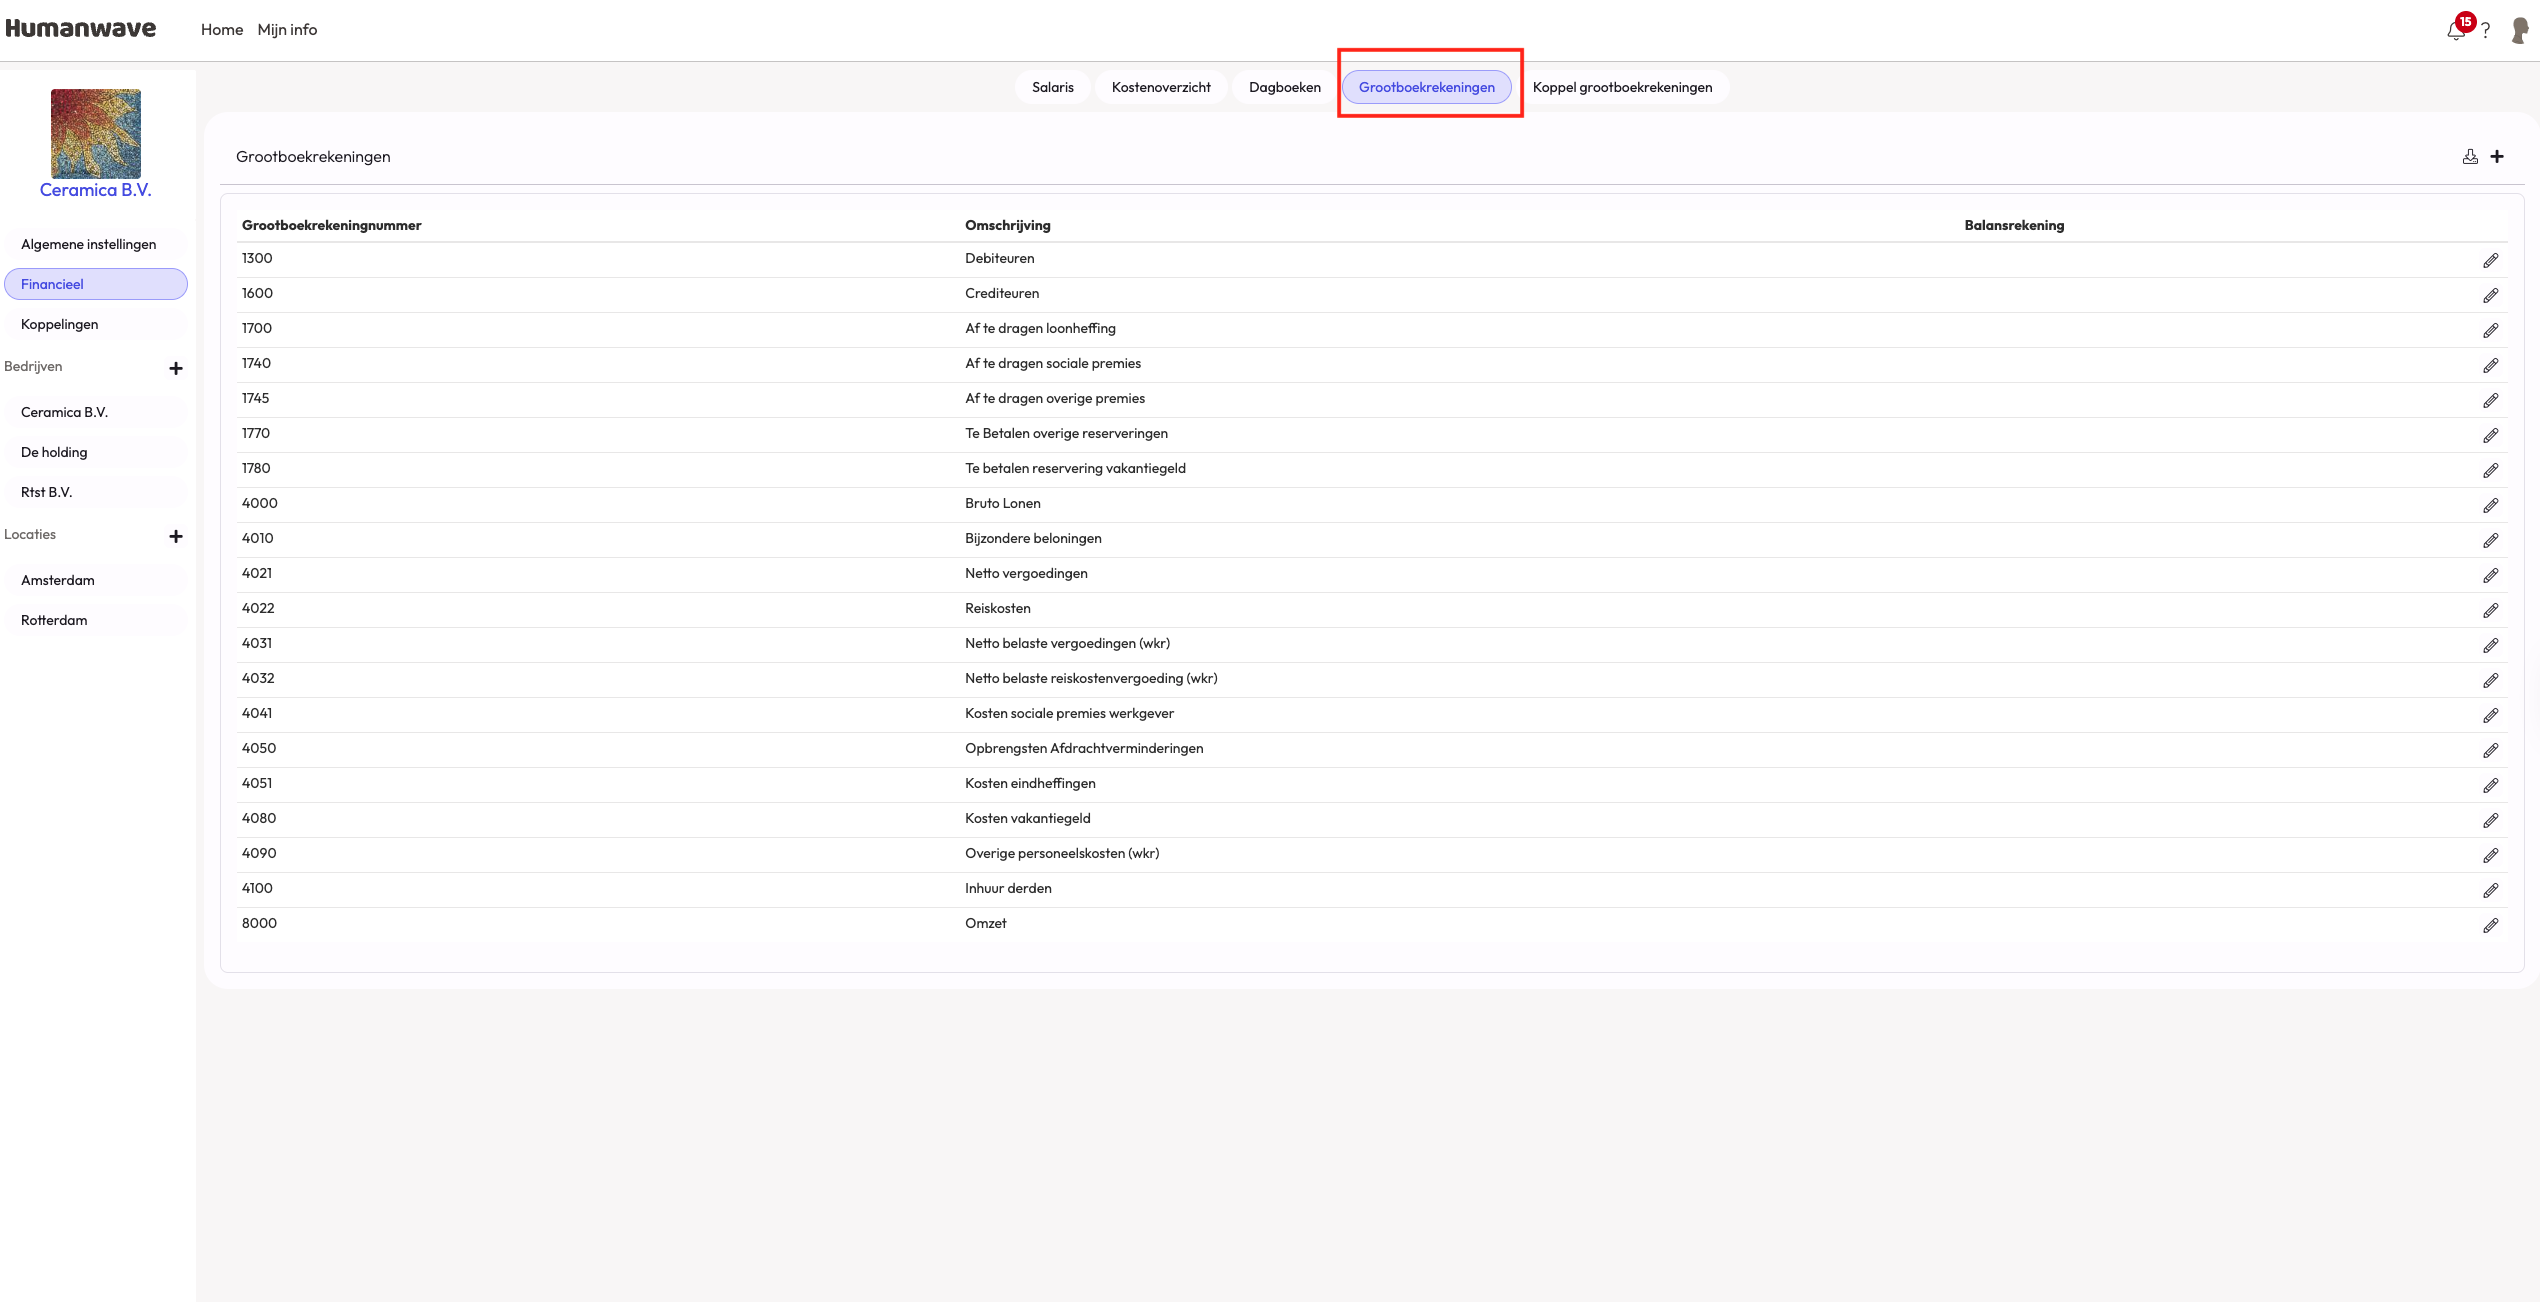This screenshot has height=1302, width=2540.
Task: Add a new grootboekrekening with plus icon
Action: point(2497,156)
